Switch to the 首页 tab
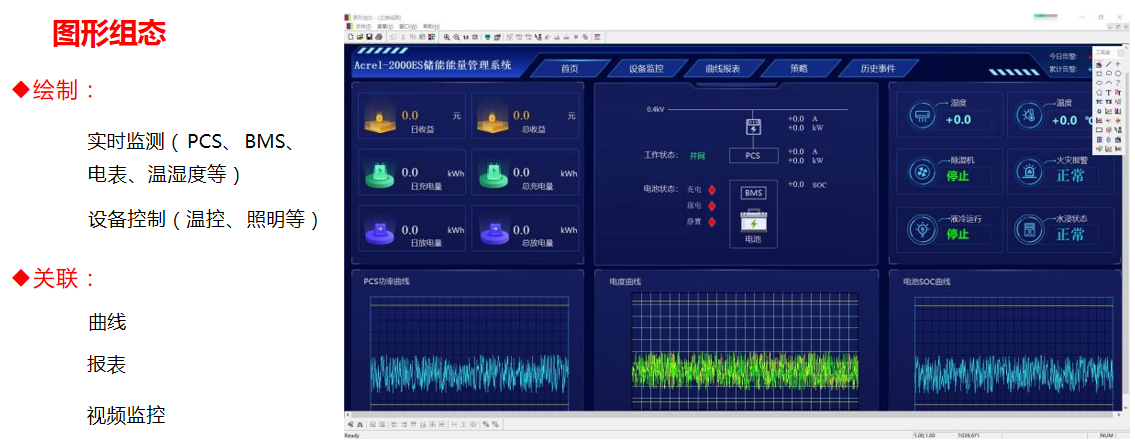The image size is (1135, 441). [569, 69]
